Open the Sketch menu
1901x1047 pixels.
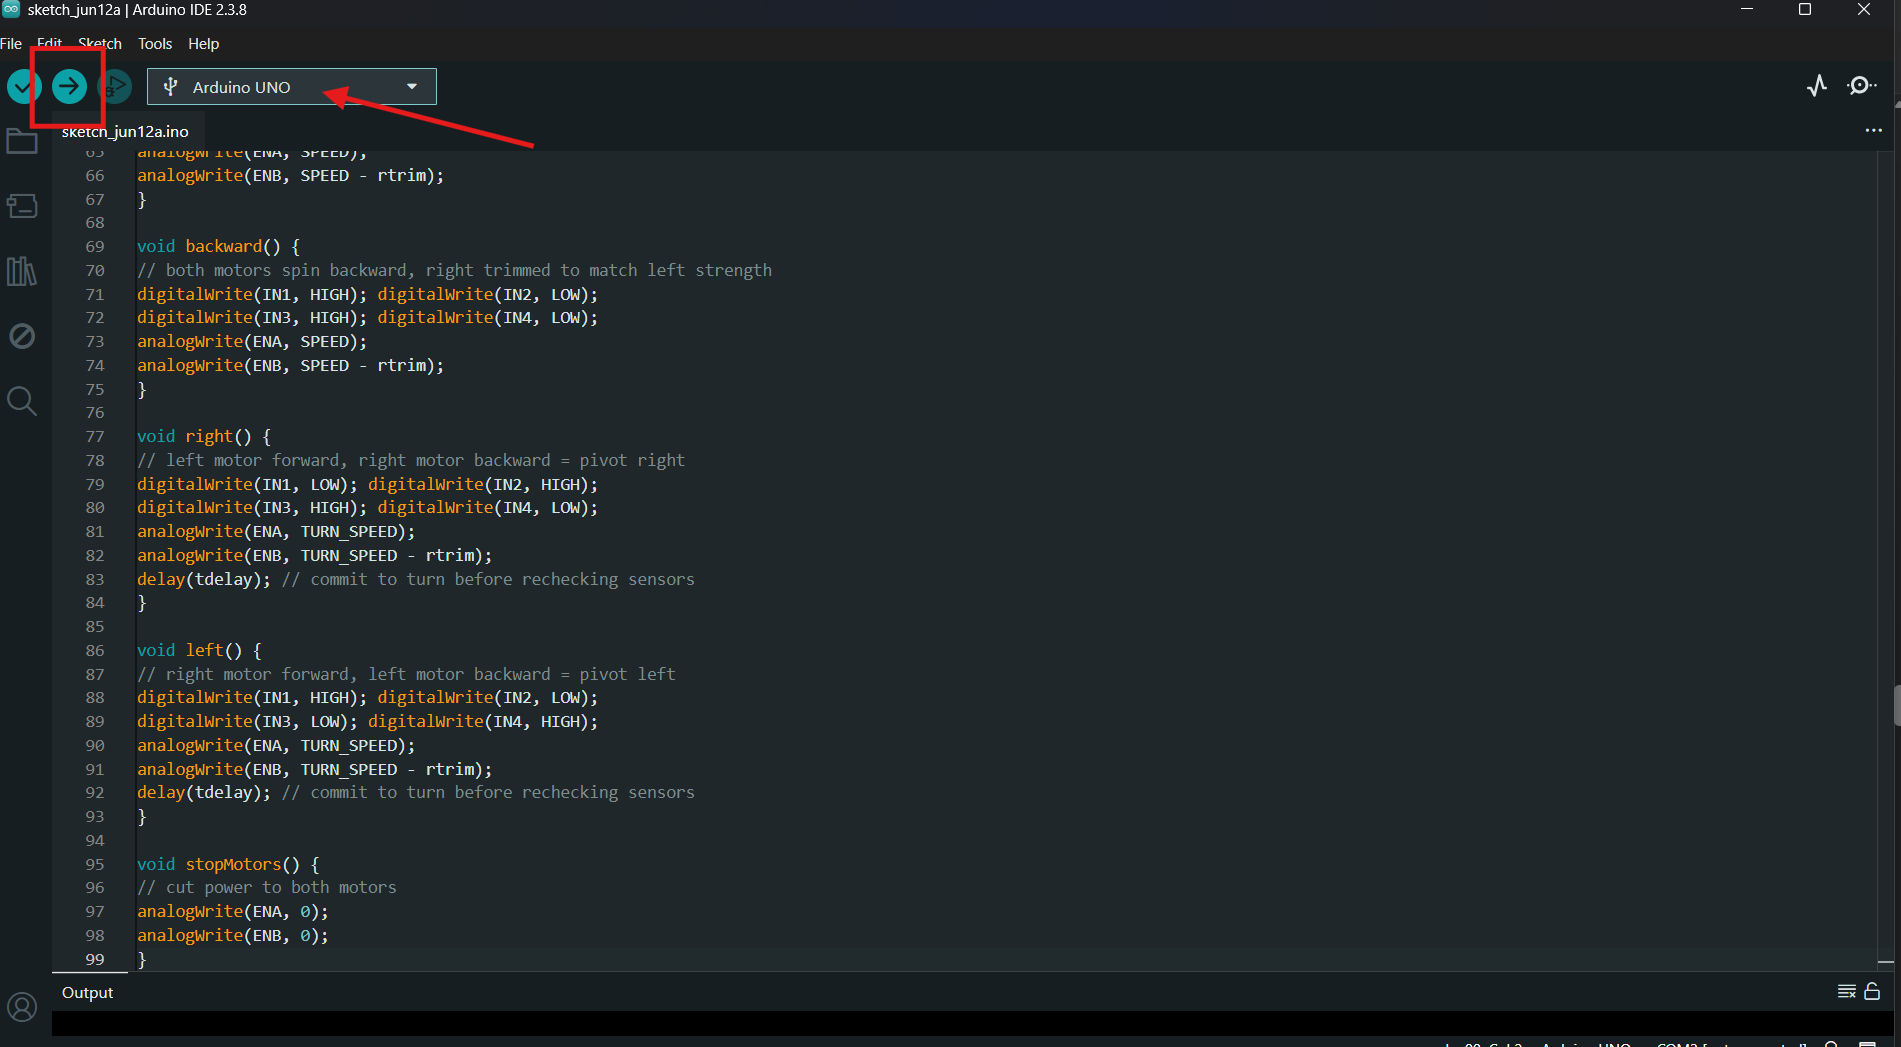(100, 44)
